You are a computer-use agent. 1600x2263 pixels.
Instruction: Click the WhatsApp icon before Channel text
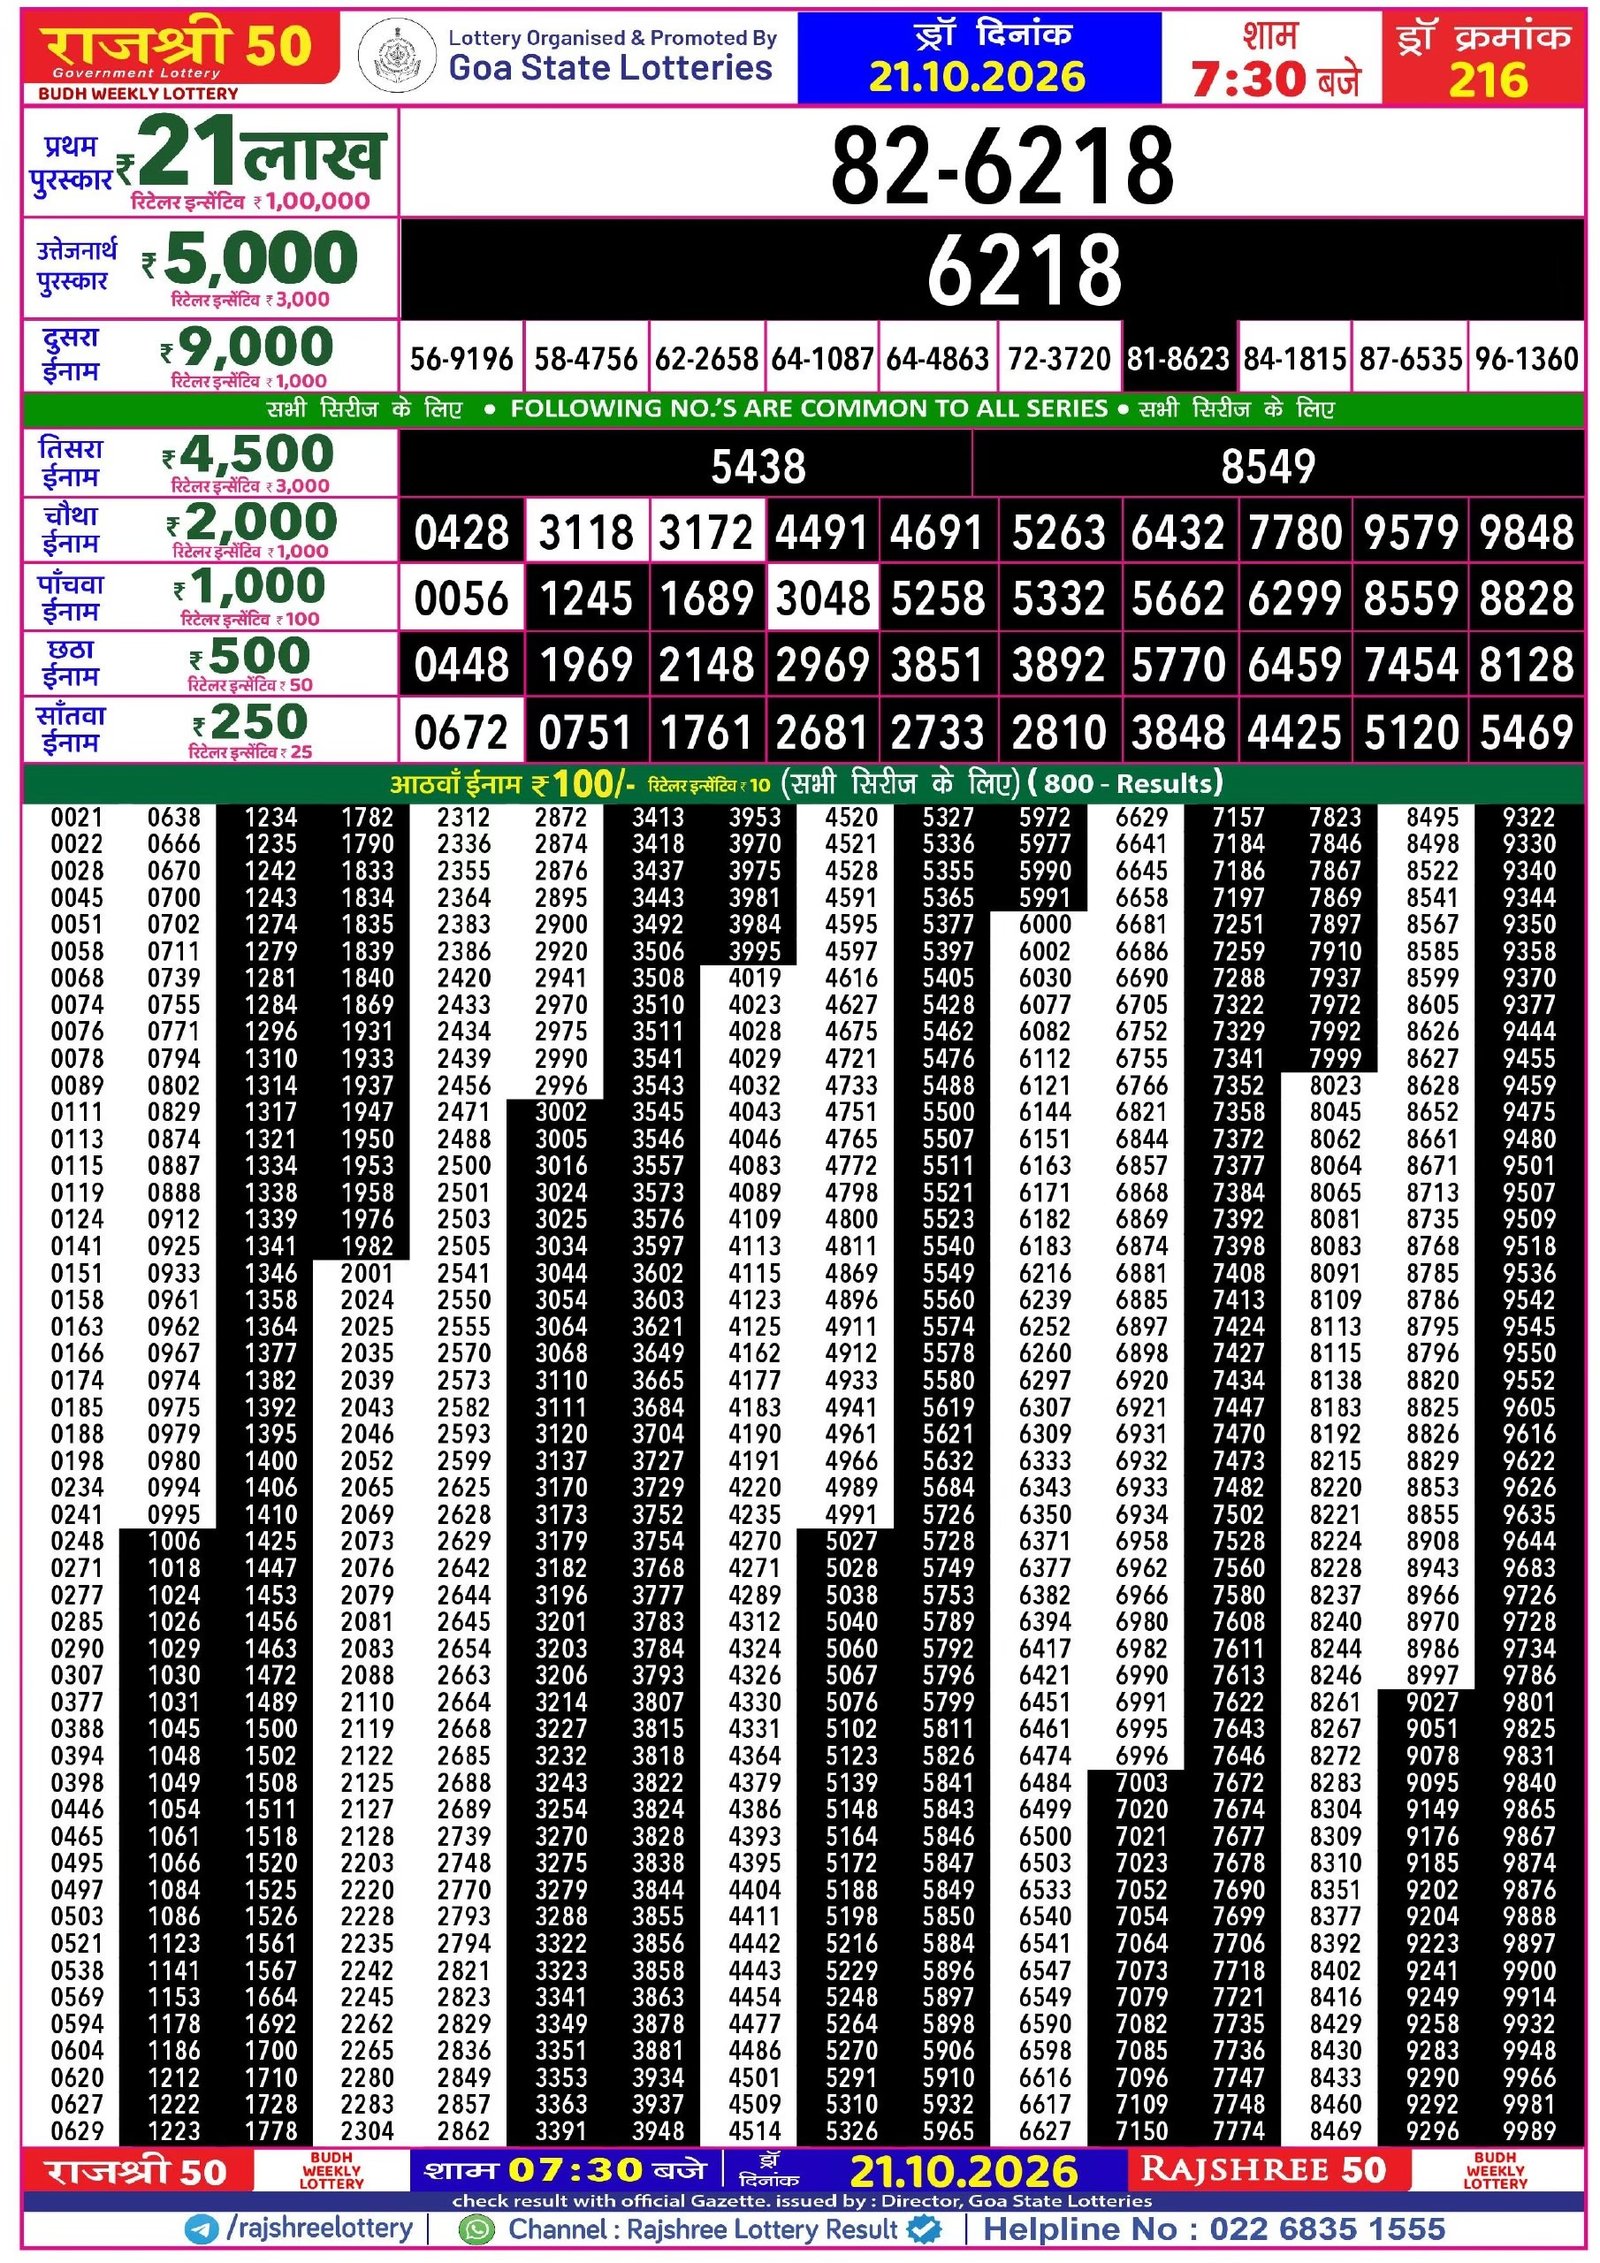476,2229
